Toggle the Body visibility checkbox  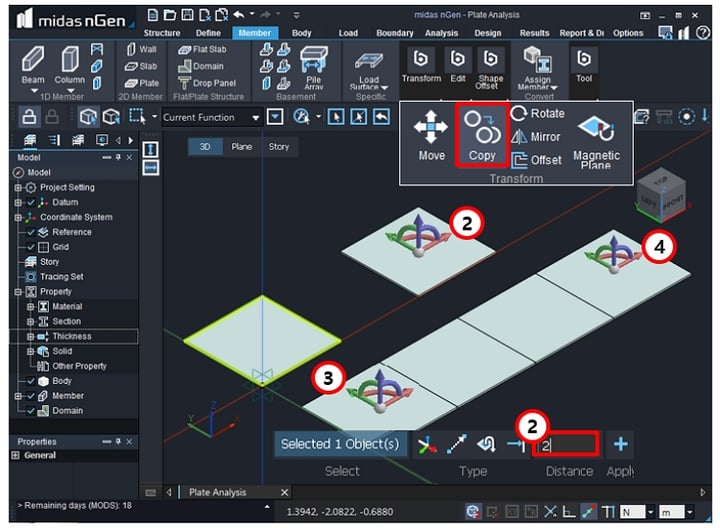[x=31, y=381]
